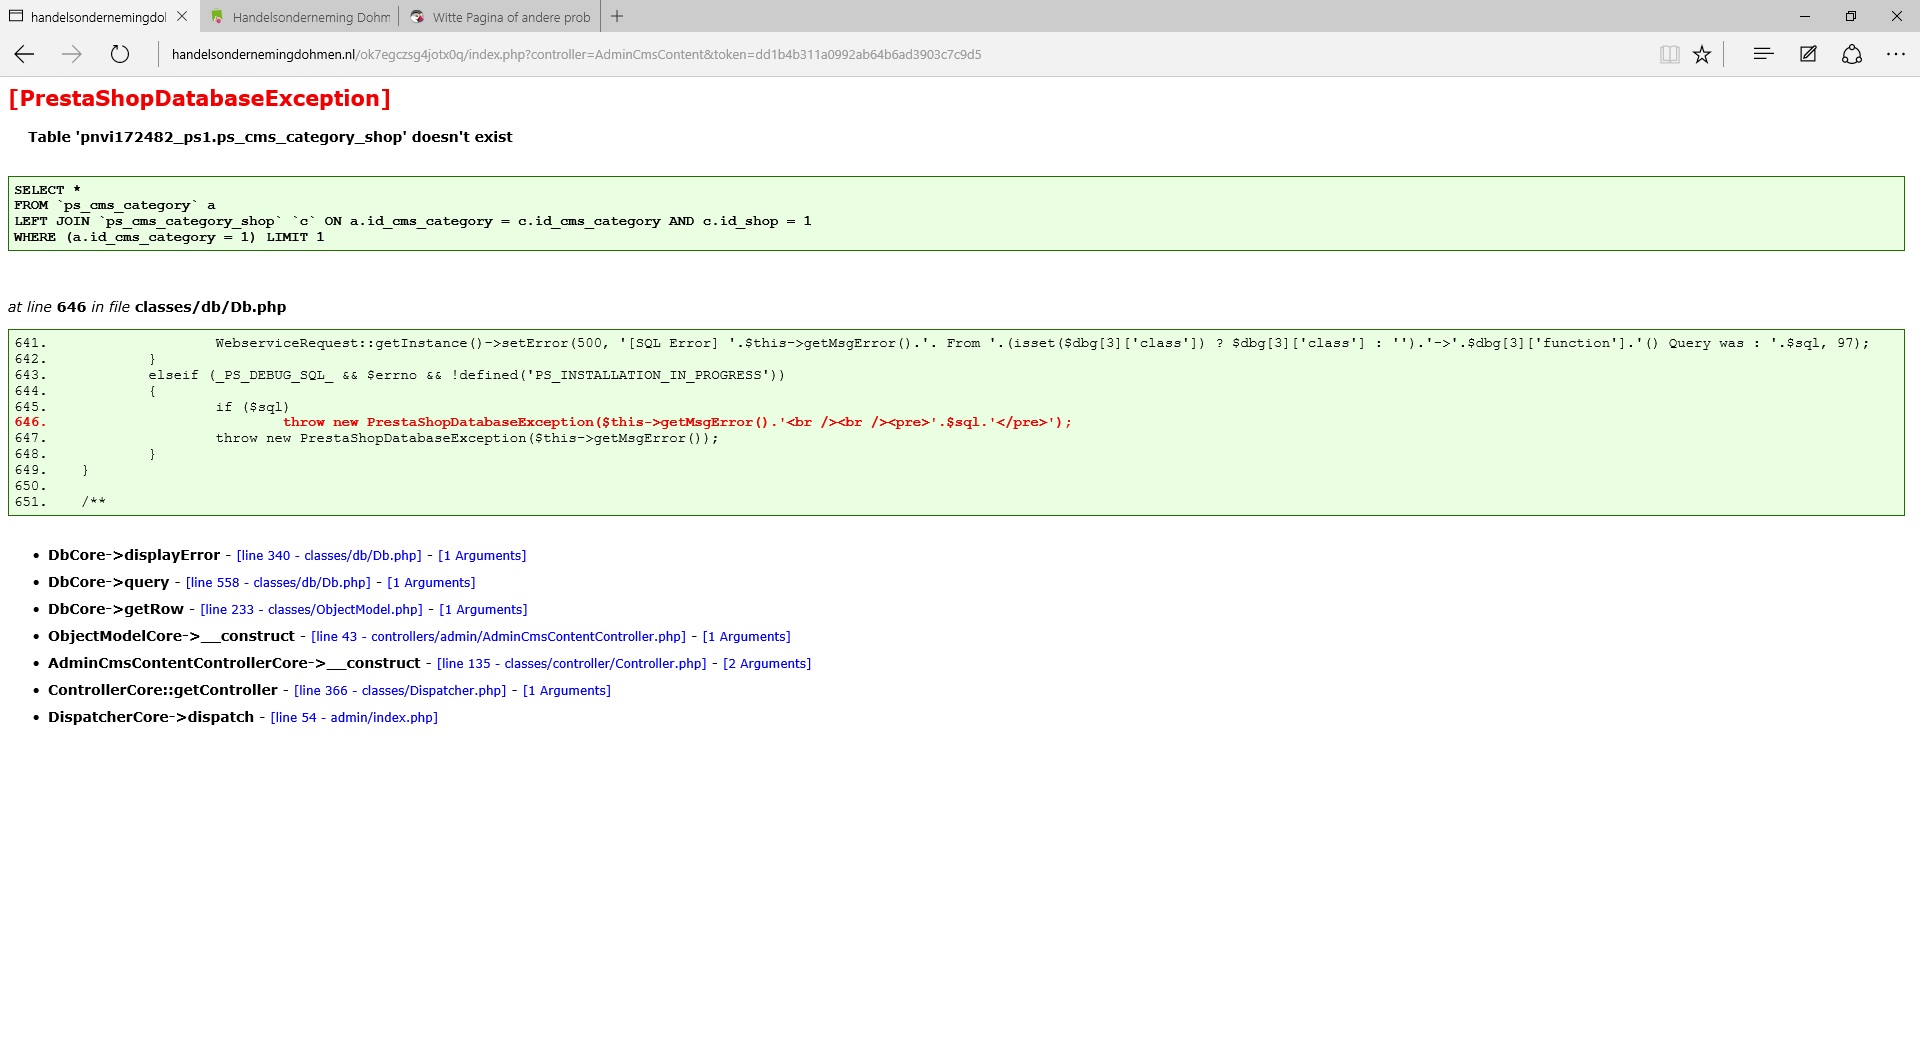Open the Hub panel icon
This screenshot has height=1040, width=1920.
(1763, 54)
